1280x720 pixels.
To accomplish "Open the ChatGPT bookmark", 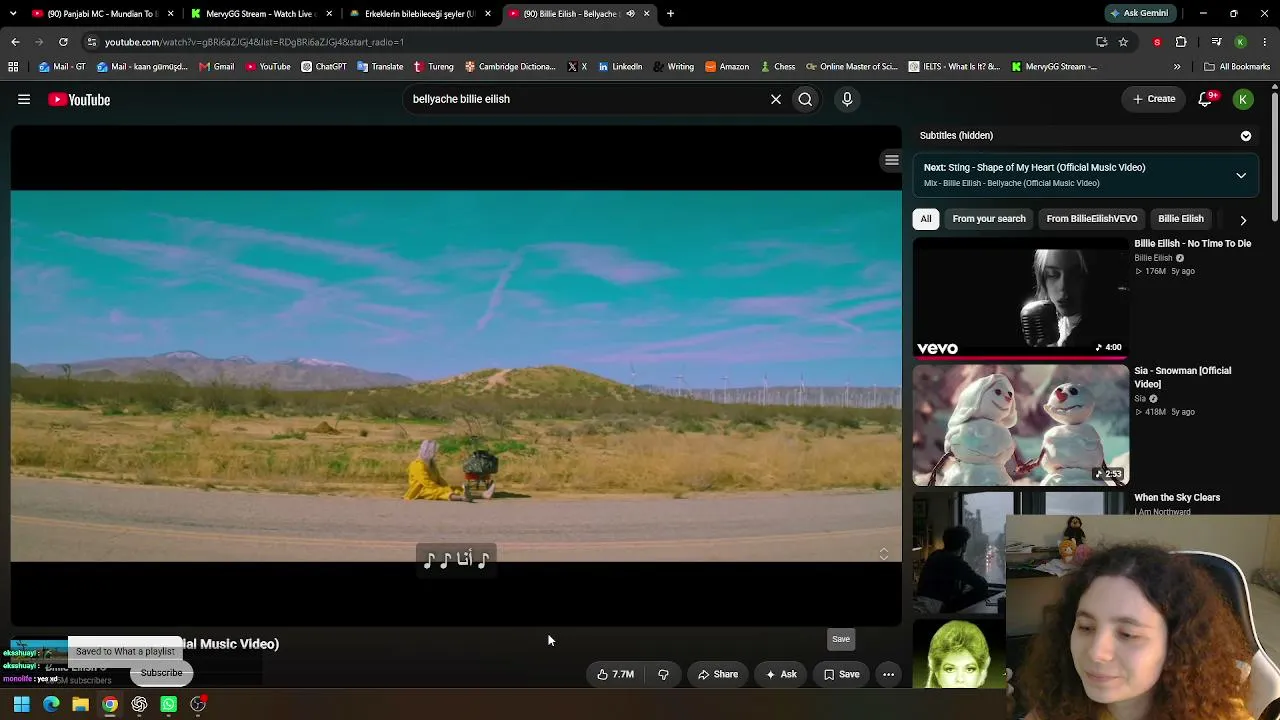I will [323, 67].
